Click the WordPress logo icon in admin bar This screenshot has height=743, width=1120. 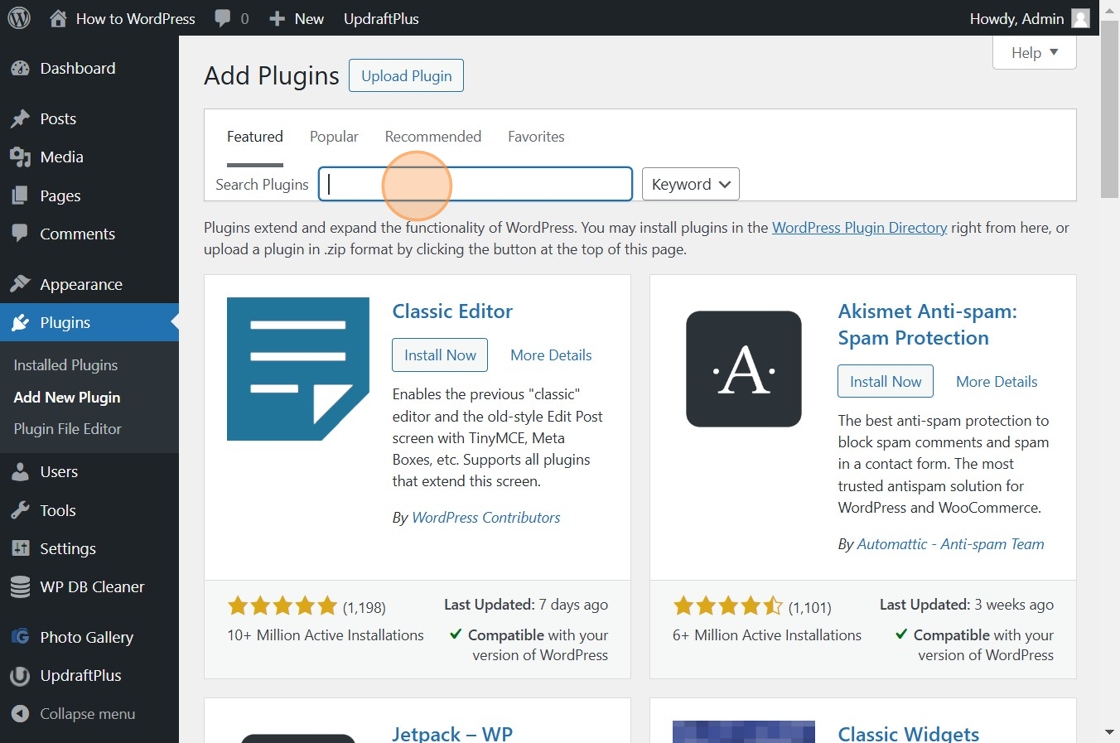point(19,18)
